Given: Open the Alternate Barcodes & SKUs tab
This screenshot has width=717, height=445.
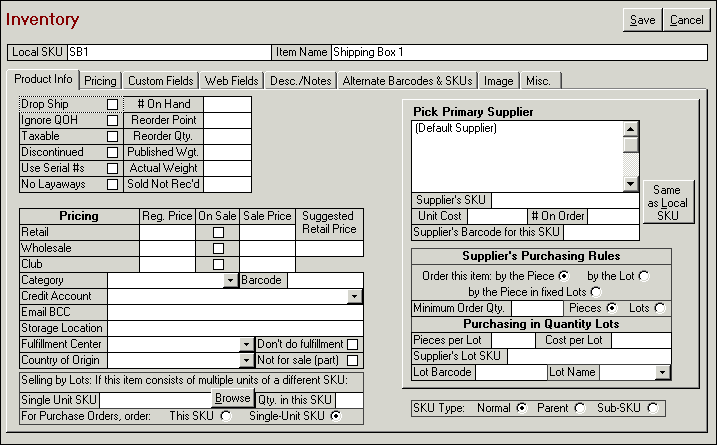Looking at the screenshot, I should (407, 81).
